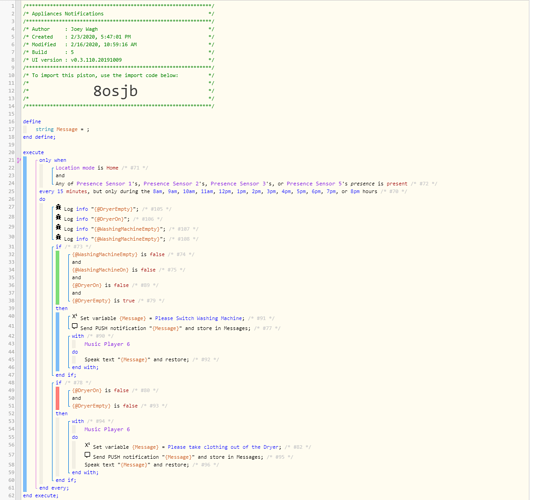Select the 'only when' restriction statement
Viewport: 533px width, 500px height.
tap(53, 160)
